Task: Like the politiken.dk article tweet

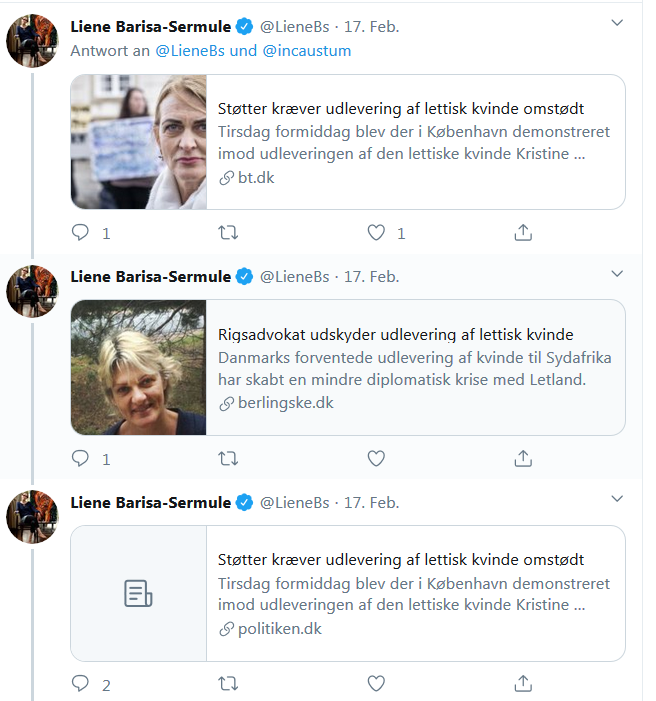Action: (376, 683)
